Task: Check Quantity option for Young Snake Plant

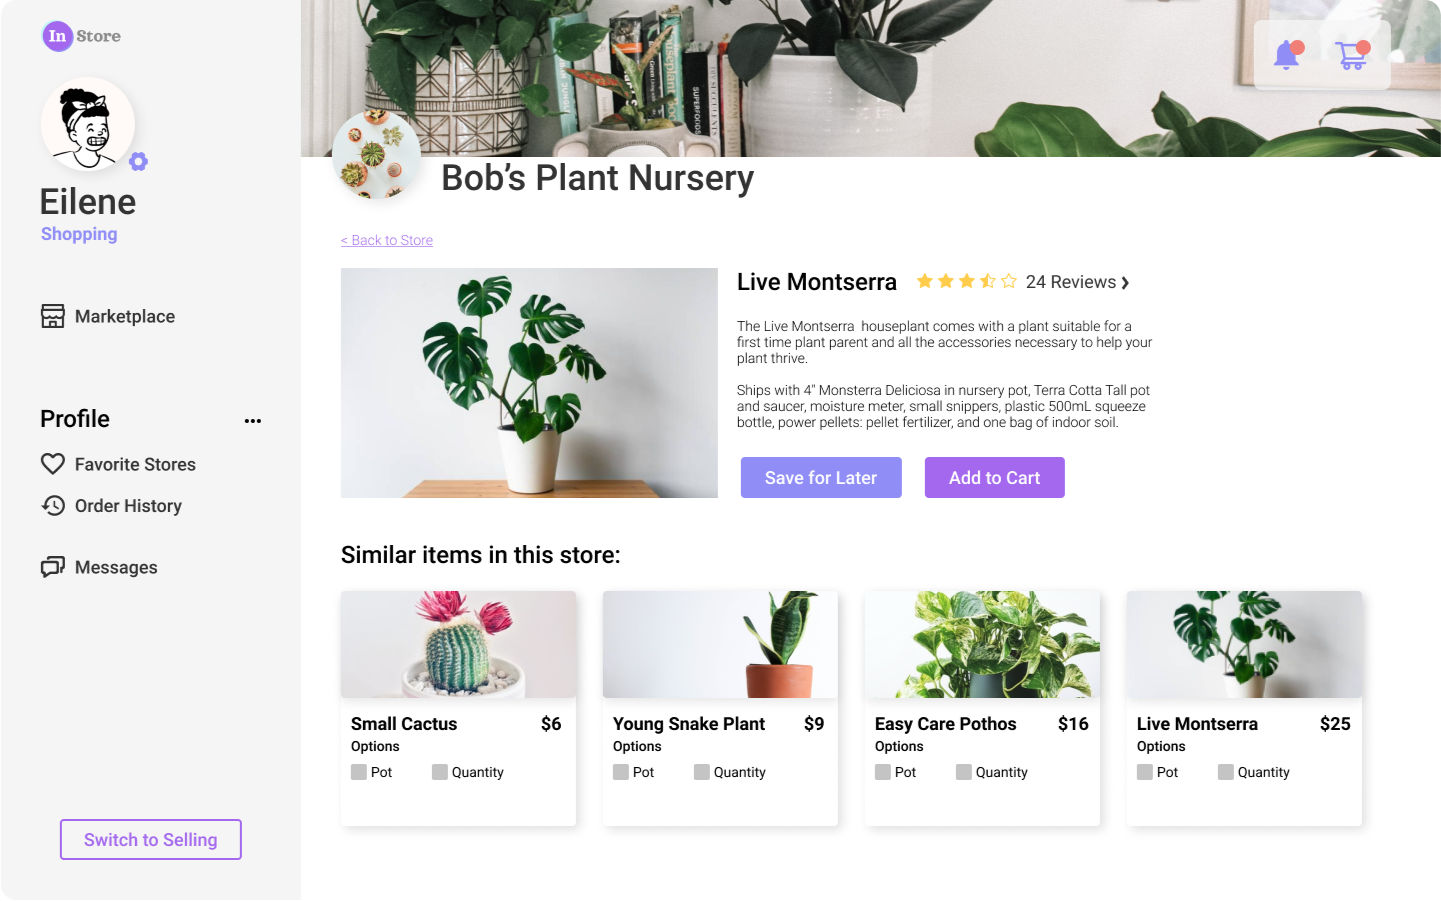Action: pyautogui.click(x=702, y=772)
